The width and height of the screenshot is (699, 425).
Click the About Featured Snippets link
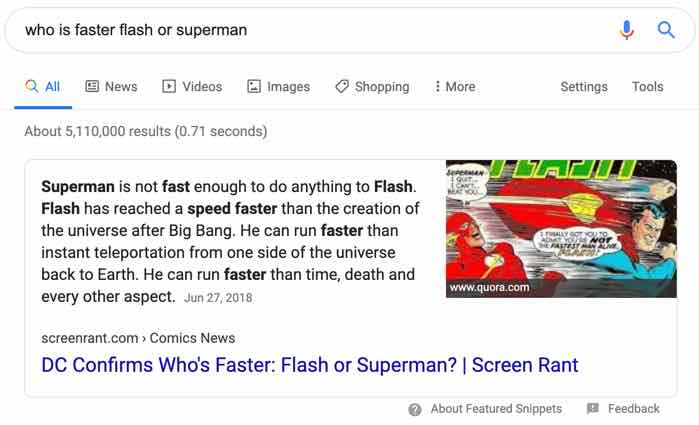pos(496,409)
